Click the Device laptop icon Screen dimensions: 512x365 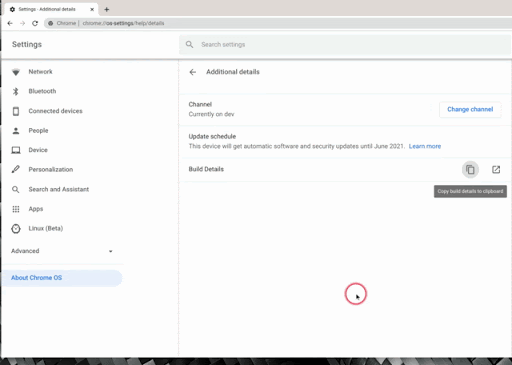coord(16,150)
